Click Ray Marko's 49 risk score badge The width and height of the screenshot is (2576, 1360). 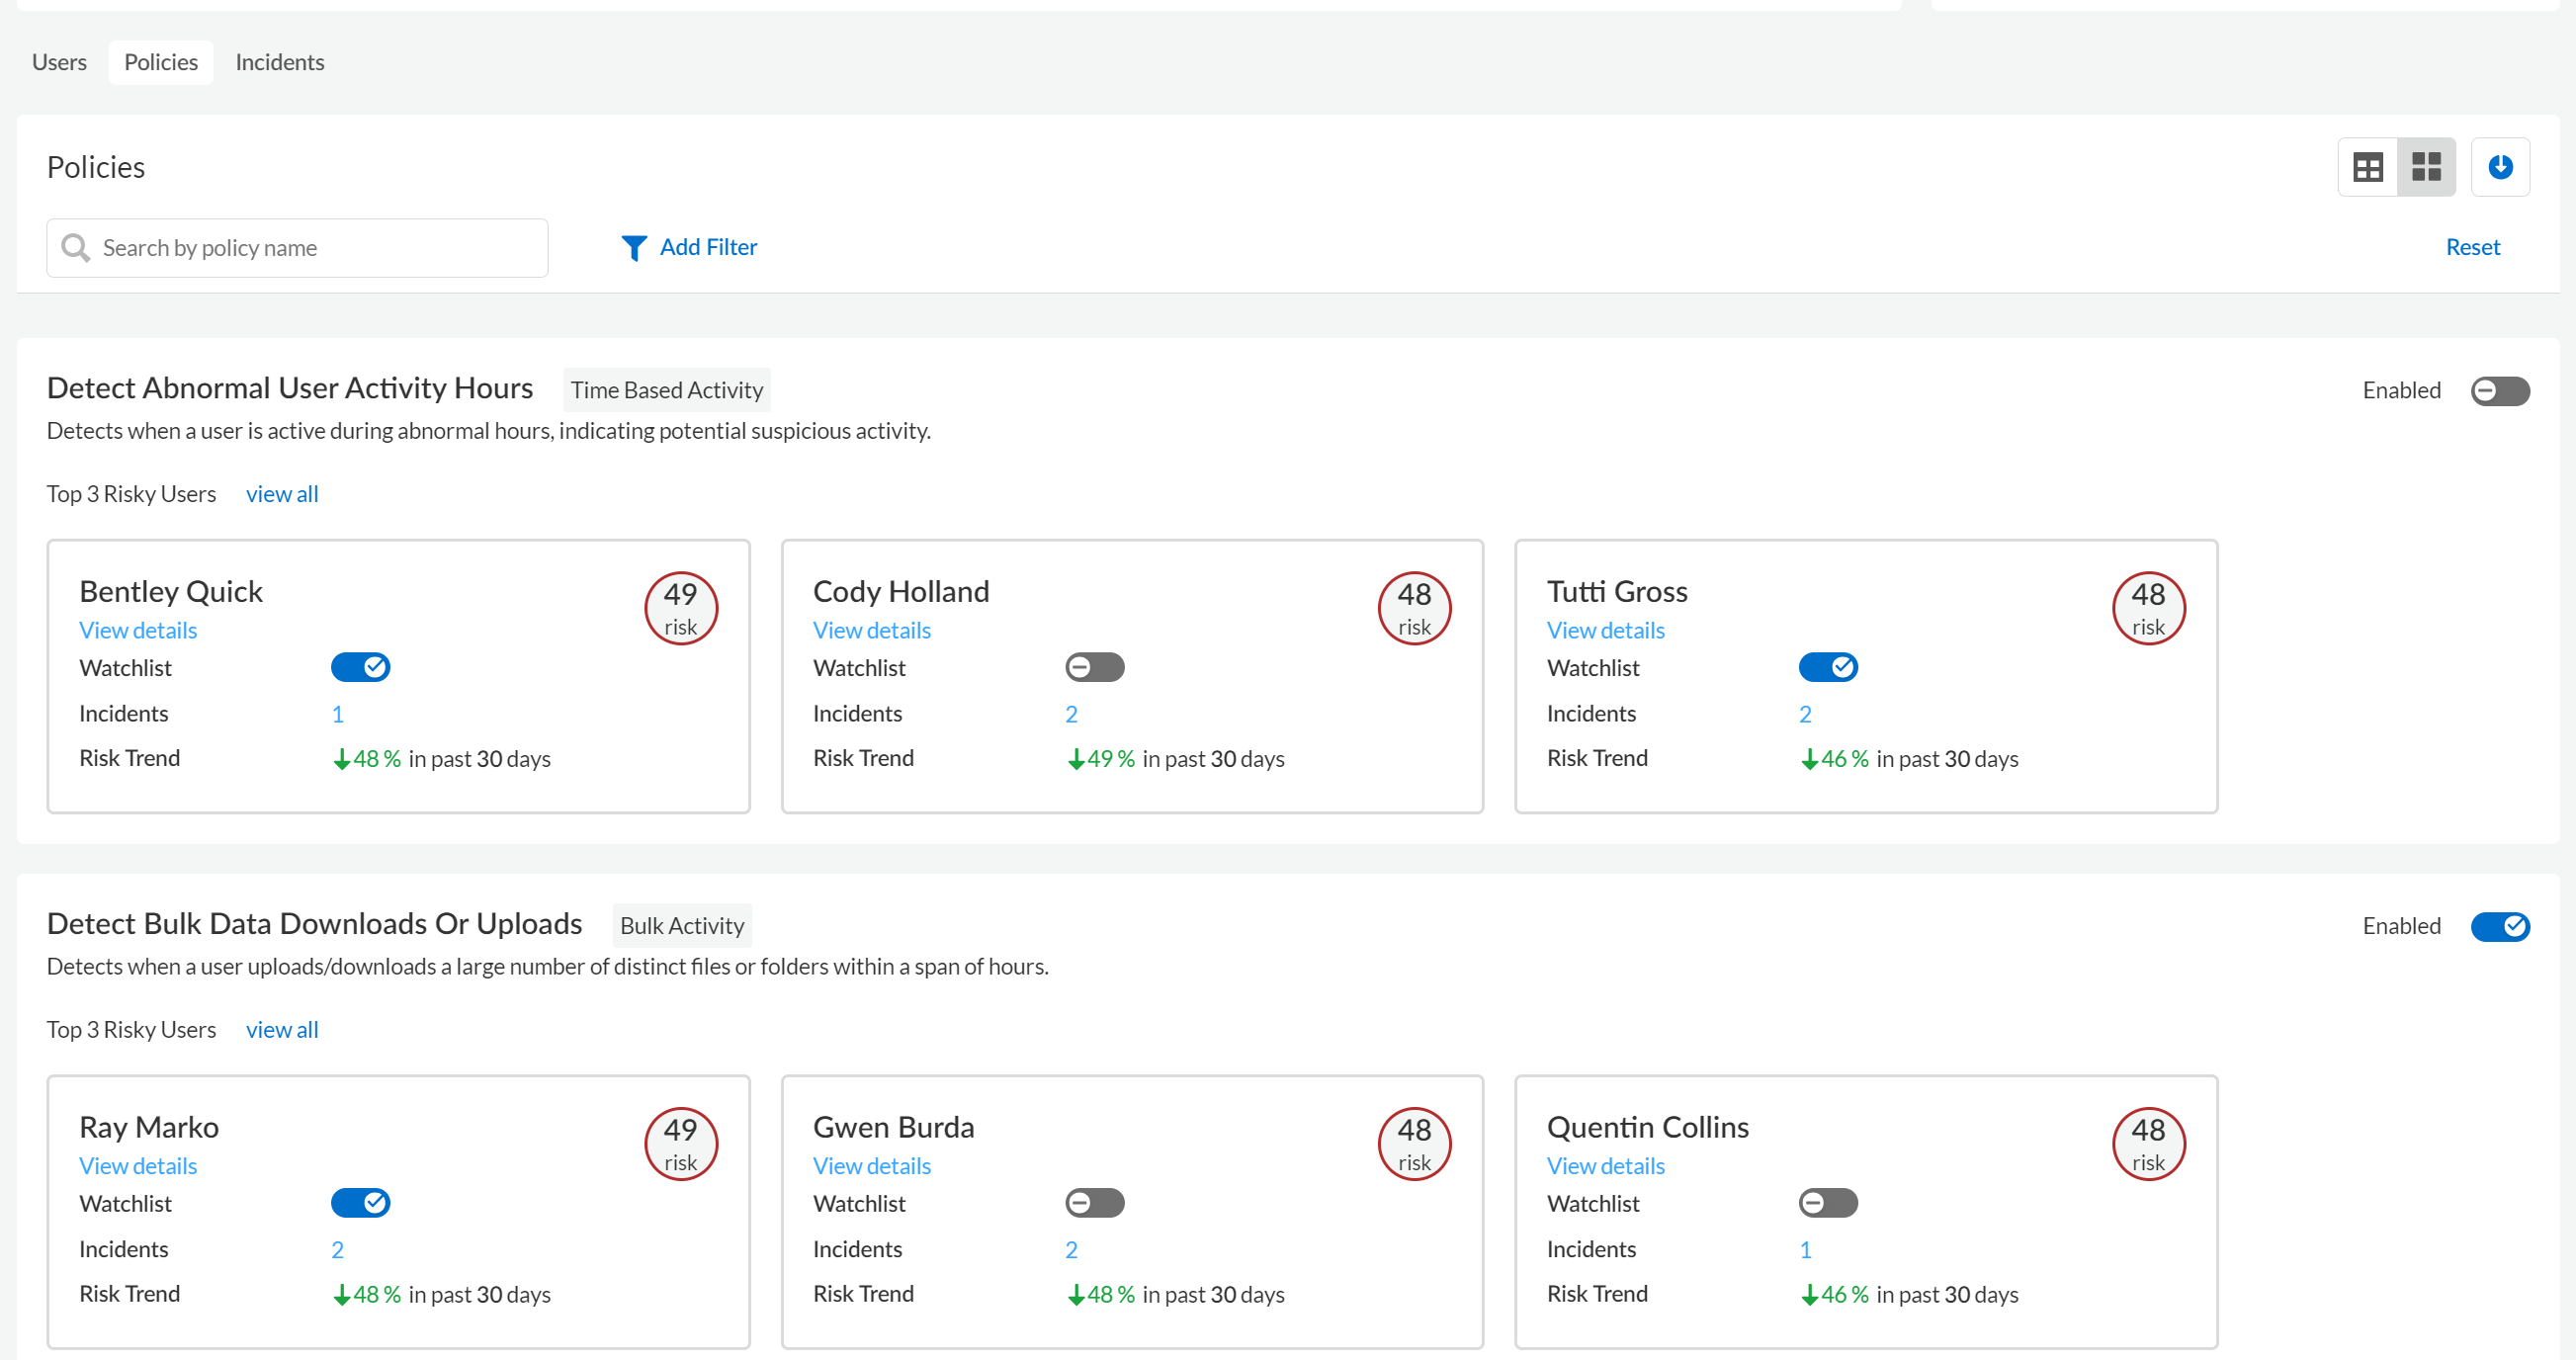[681, 1143]
